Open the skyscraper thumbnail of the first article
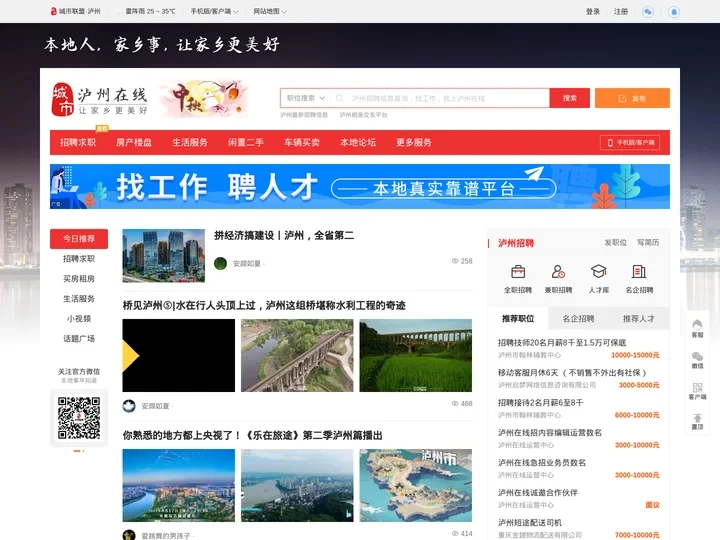The image size is (720, 540). (163, 256)
